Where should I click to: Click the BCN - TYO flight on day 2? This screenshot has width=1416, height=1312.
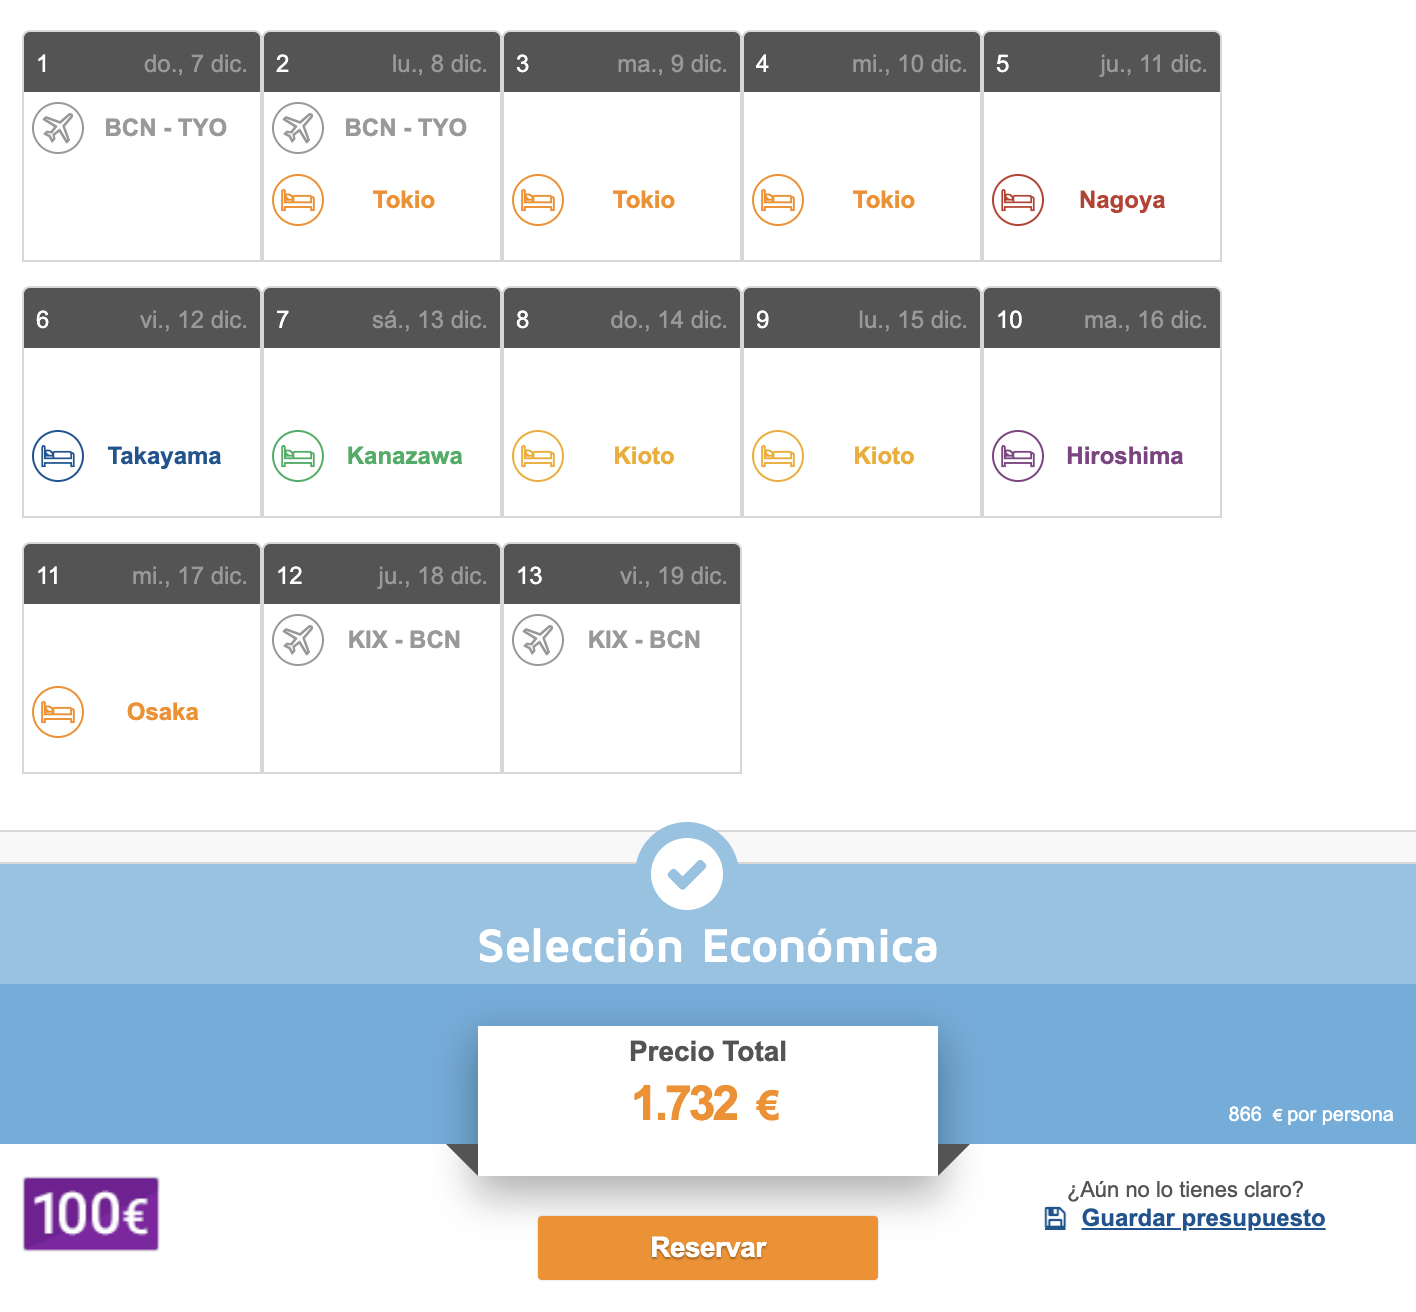pyautogui.click(x=405, y=128)
